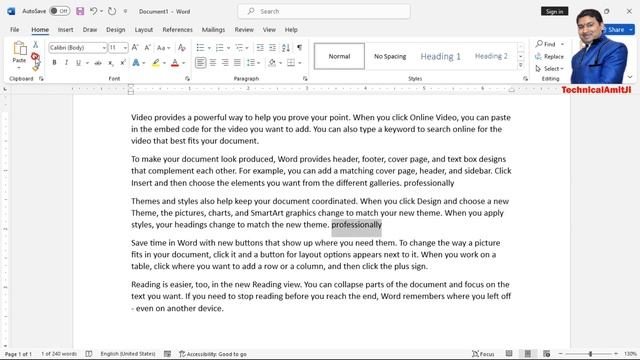The height and width of the screenshot is (360, 640).
Task: Toggle Show/Hide paragraph marks
Action: pyautogui.click(x=300, y=48)
